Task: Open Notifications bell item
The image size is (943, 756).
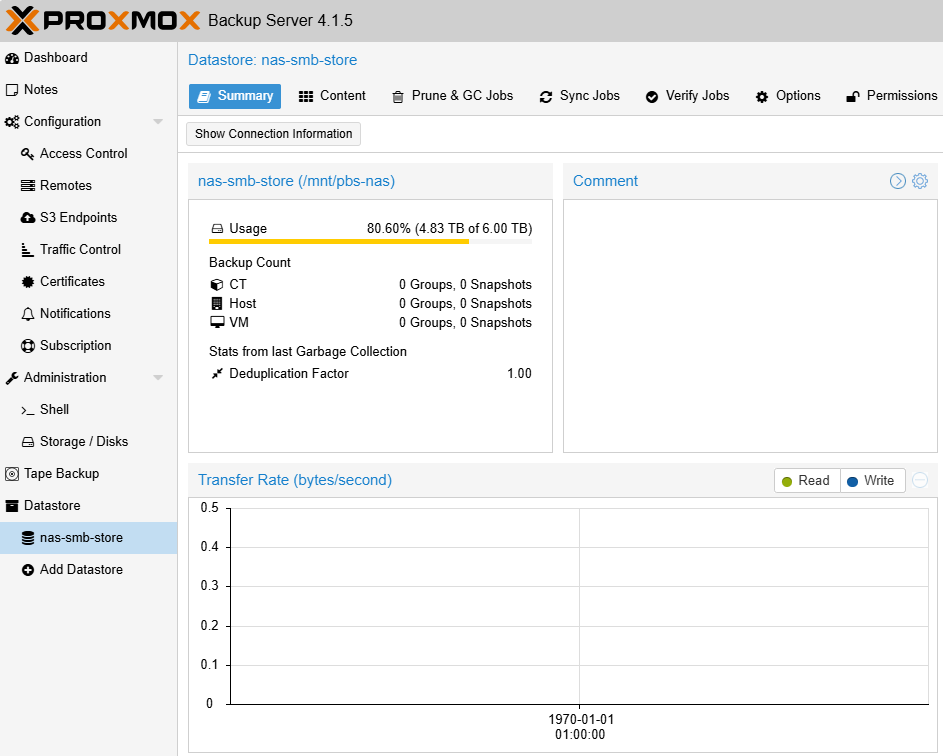Action: pos(75,313)
